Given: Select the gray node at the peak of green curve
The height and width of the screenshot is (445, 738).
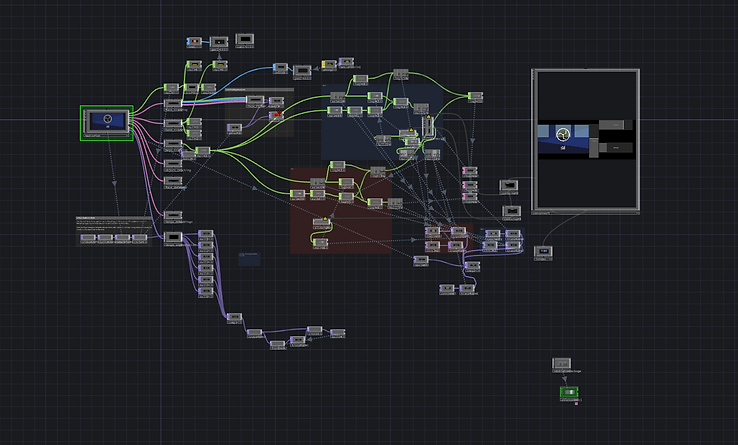Looking at the screenshot, I should (x=401, y=73).
